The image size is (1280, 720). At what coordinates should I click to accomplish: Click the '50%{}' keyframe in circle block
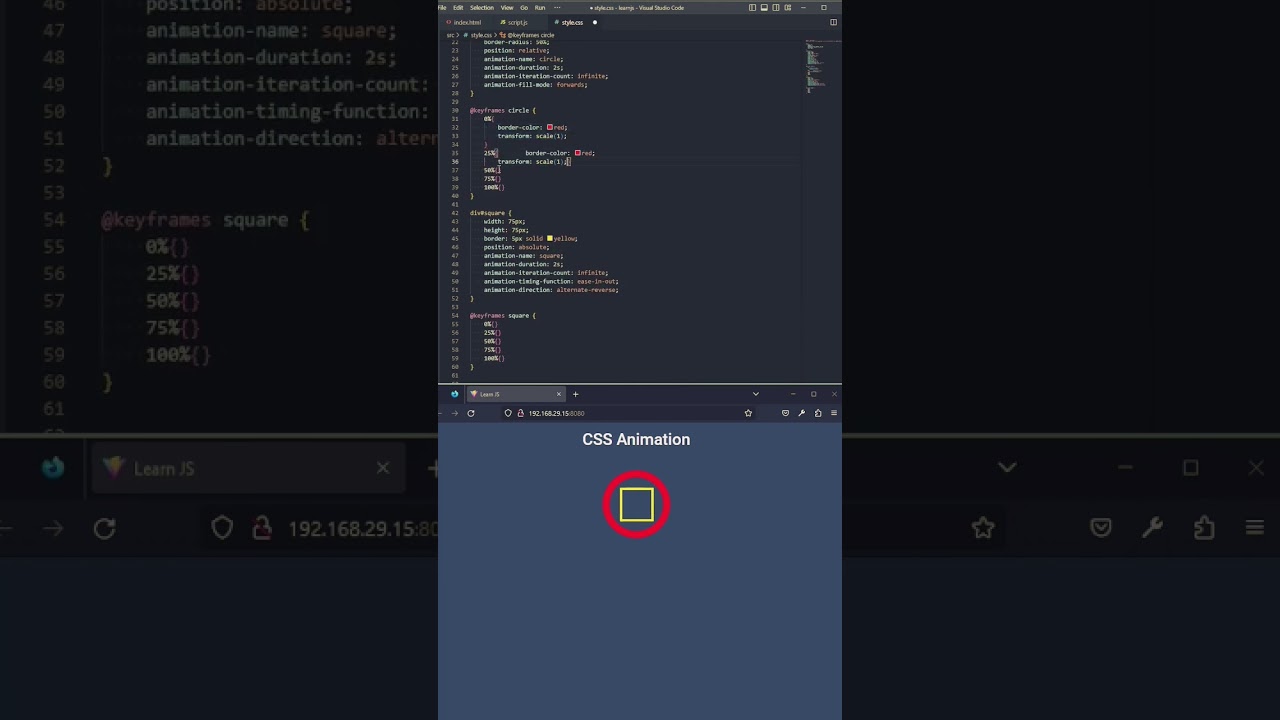tap(492, 170)
